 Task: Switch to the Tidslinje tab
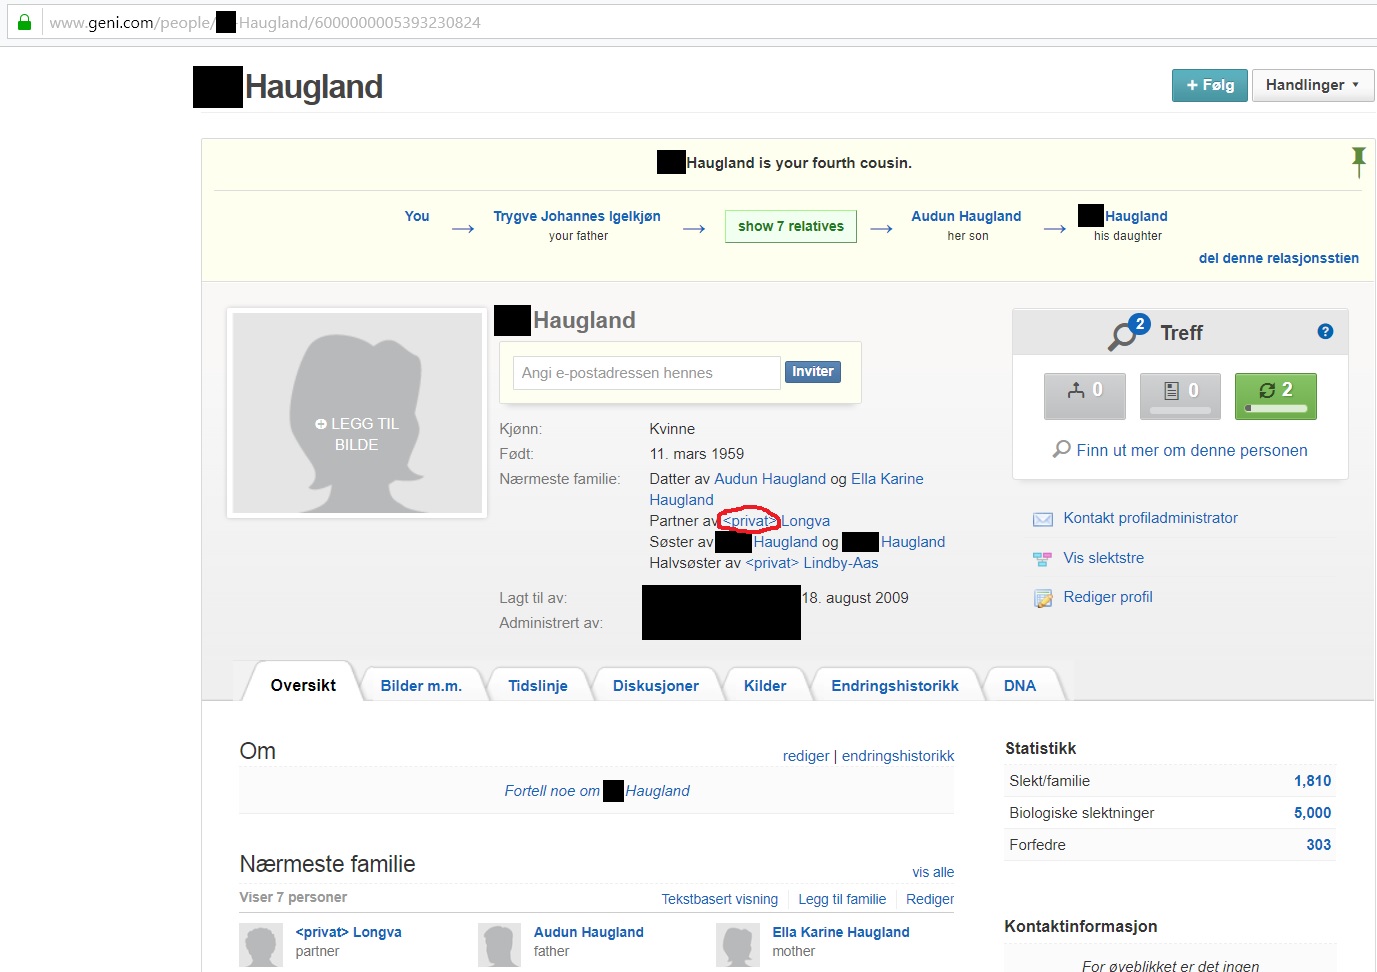(x=537, y=686)
